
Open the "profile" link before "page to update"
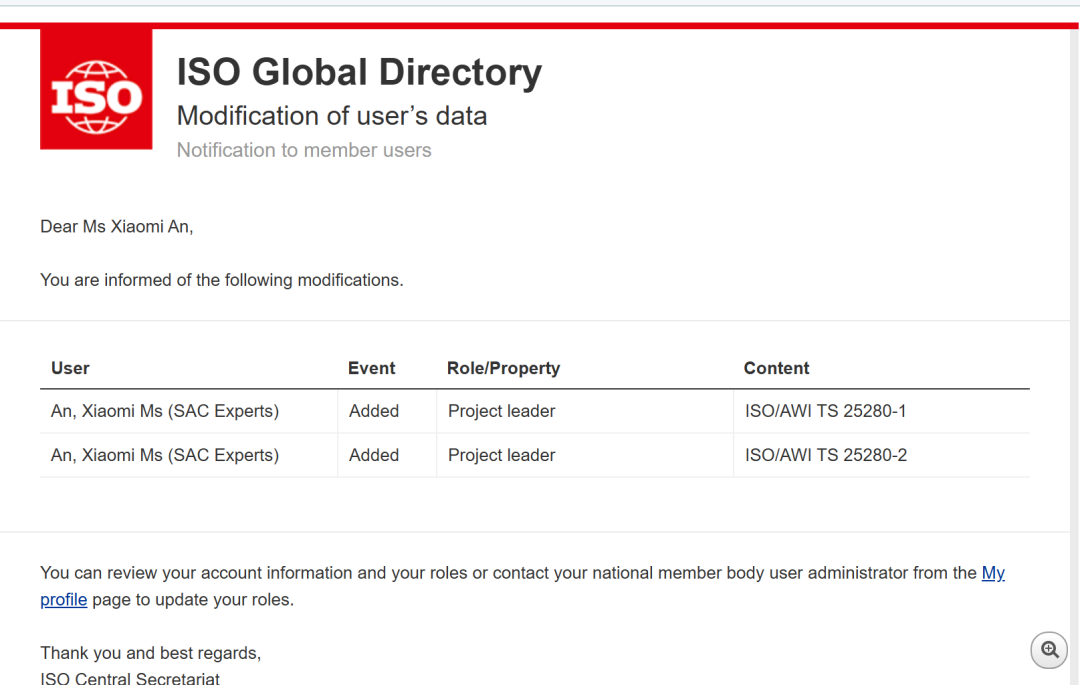[64, 600]
